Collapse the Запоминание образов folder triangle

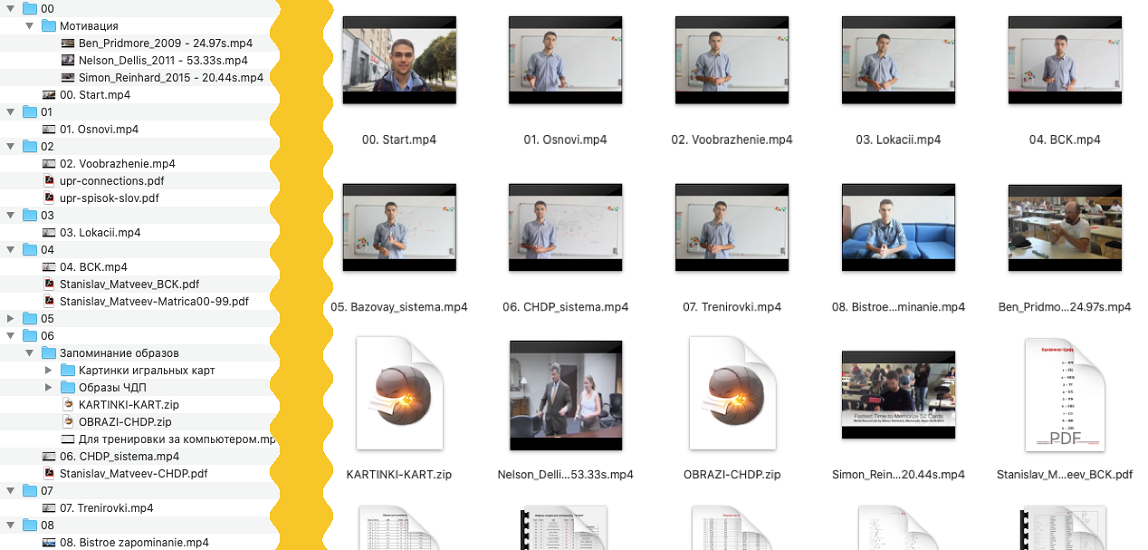(x=29, y=353)
